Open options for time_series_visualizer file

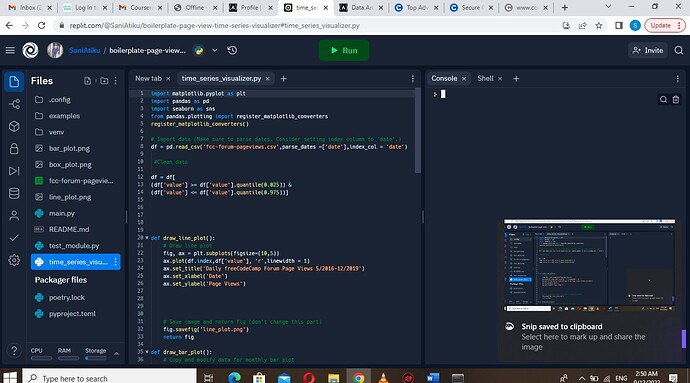(116, 262)
